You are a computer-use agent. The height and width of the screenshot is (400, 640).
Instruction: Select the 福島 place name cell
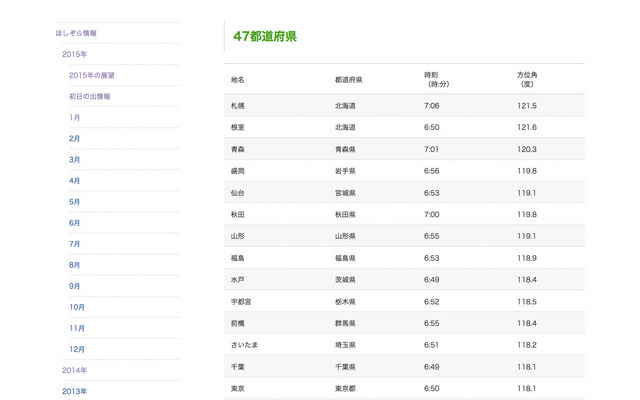tap(238, 258)
